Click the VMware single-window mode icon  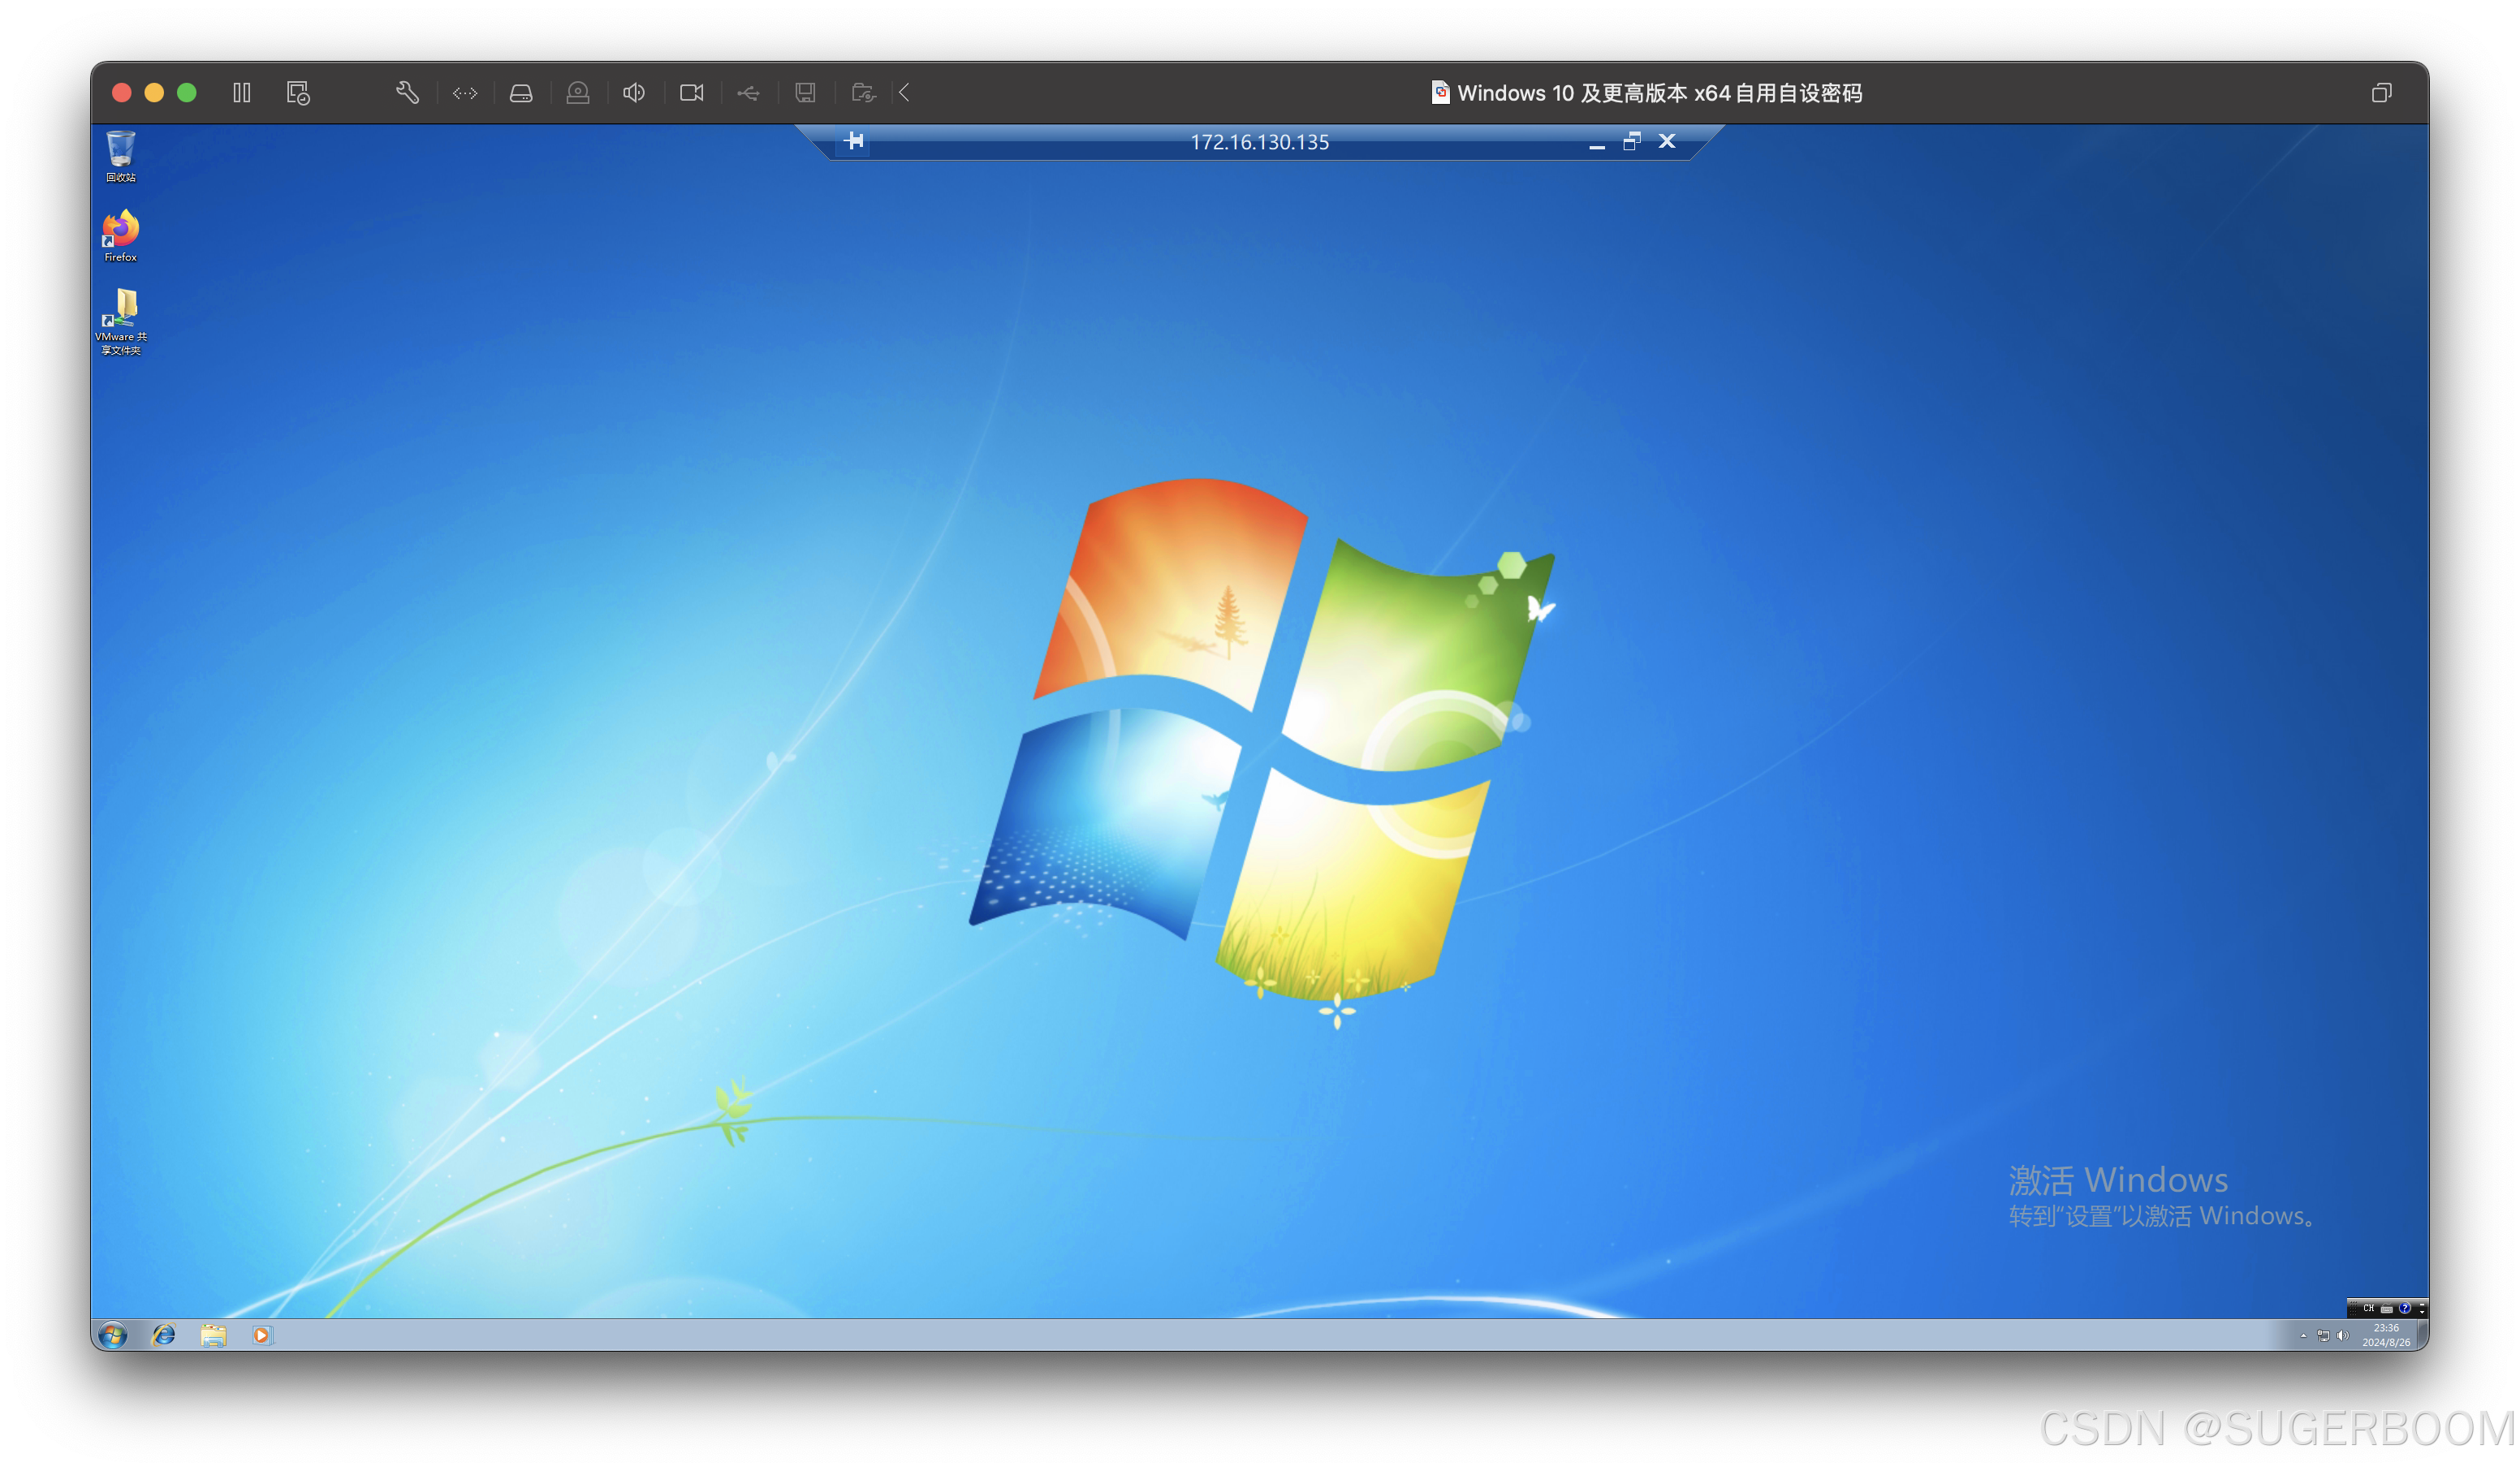click(2381, 93)
